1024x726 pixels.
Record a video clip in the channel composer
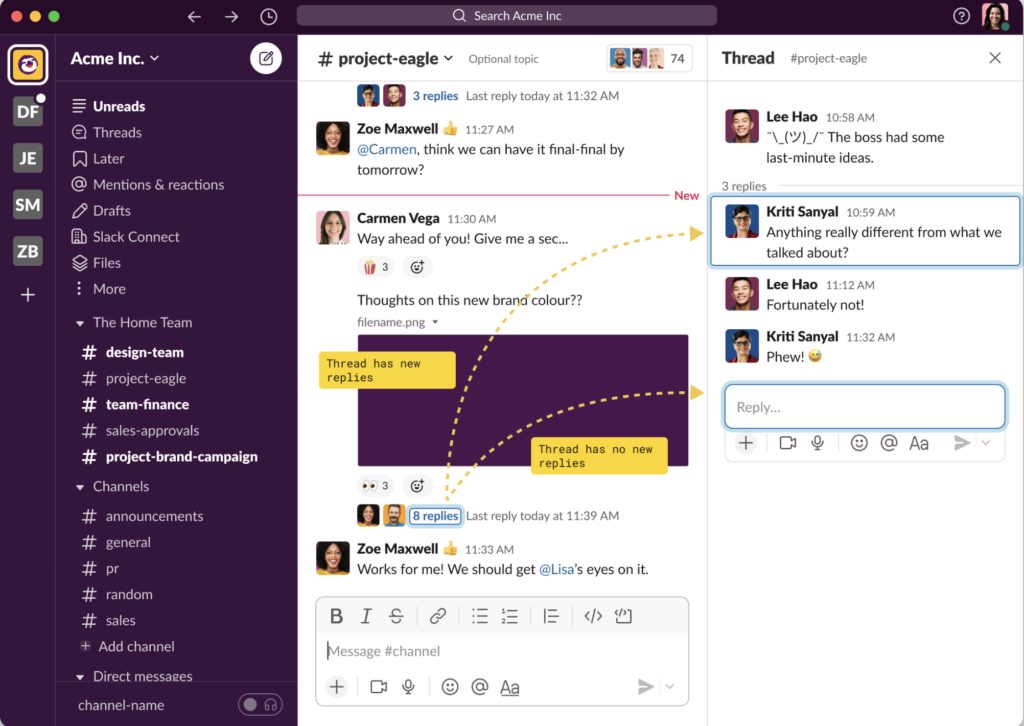coord(379,687)
